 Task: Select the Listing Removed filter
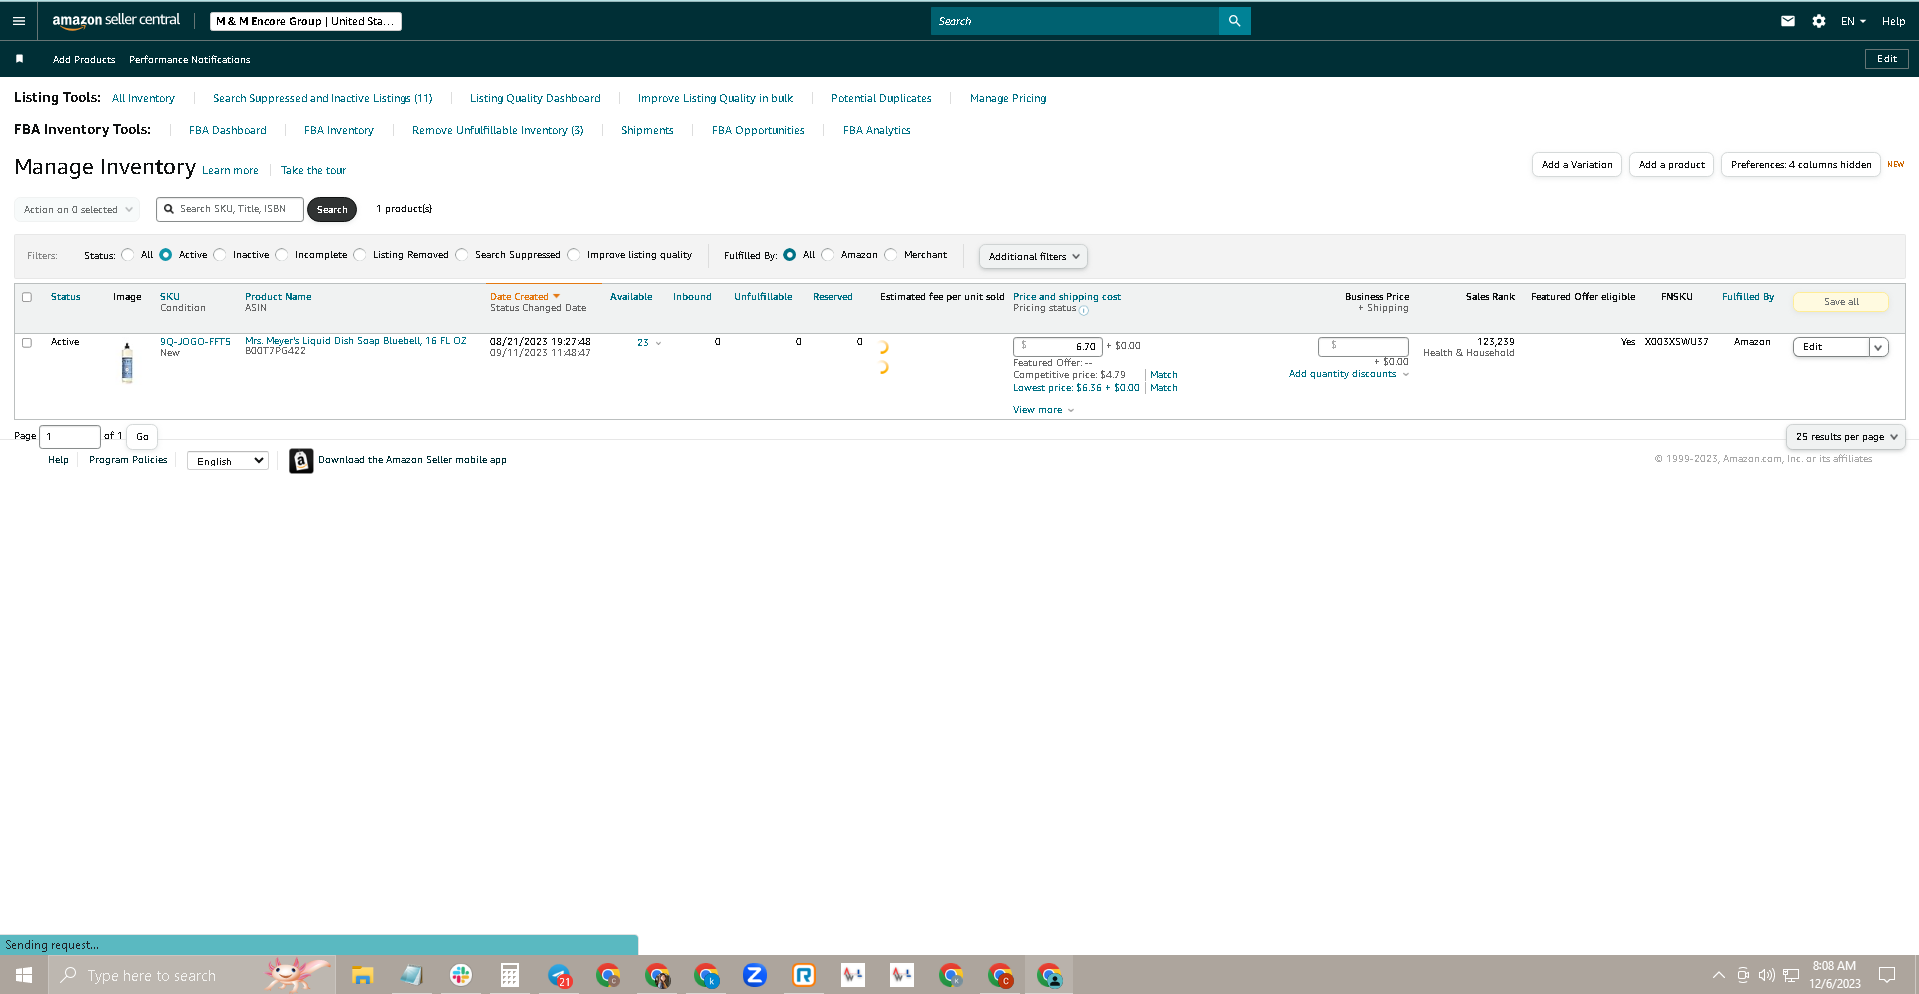(x=360, y=255)
